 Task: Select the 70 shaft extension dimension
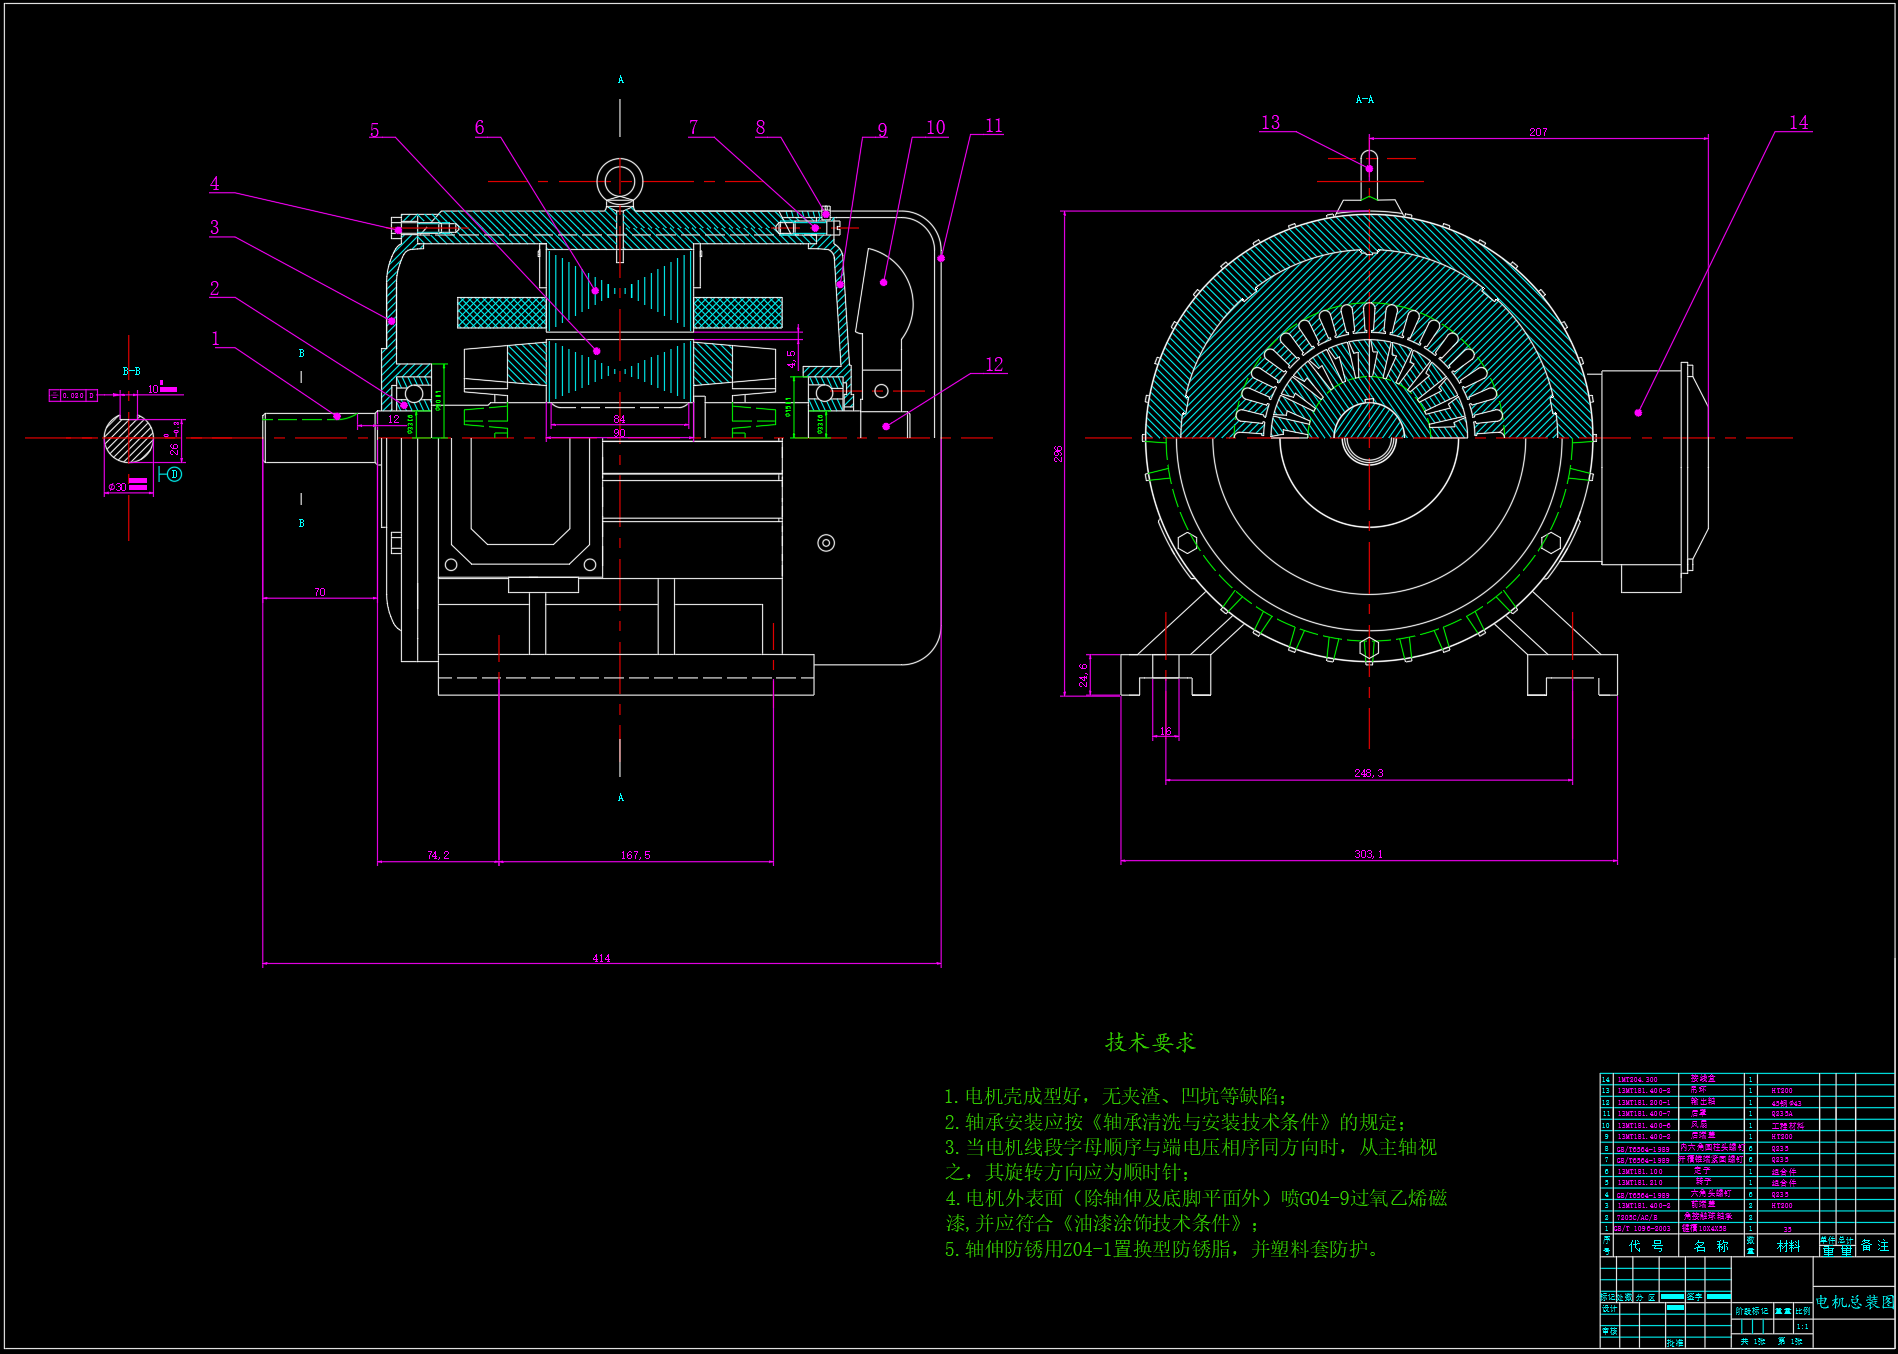point(320,592)
